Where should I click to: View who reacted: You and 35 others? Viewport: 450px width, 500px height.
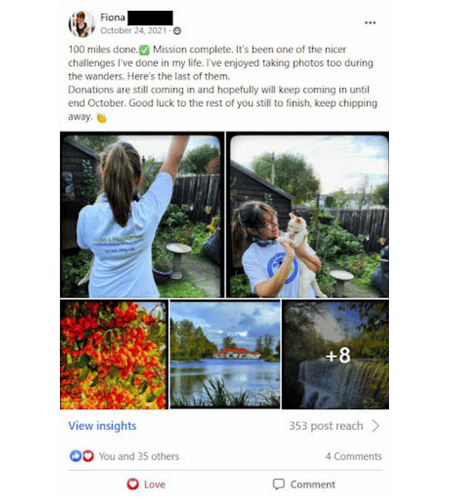click(x=139, y=456)
